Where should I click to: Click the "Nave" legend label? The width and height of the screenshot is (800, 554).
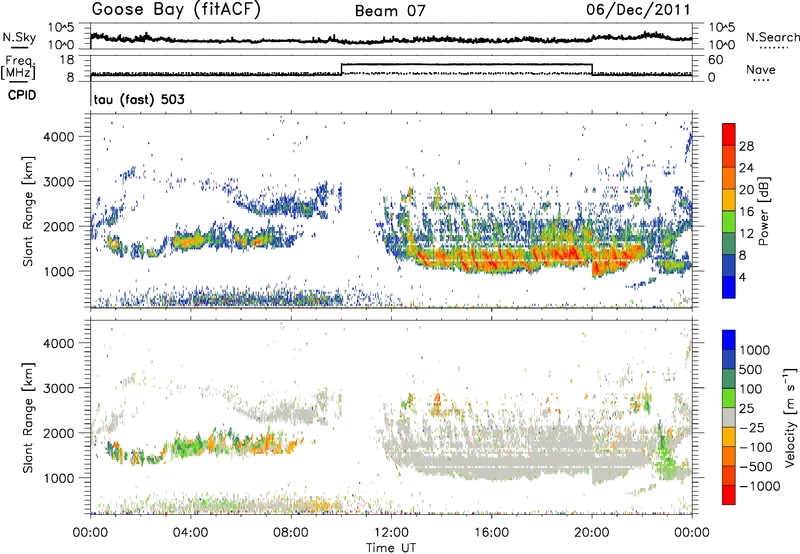760,69
